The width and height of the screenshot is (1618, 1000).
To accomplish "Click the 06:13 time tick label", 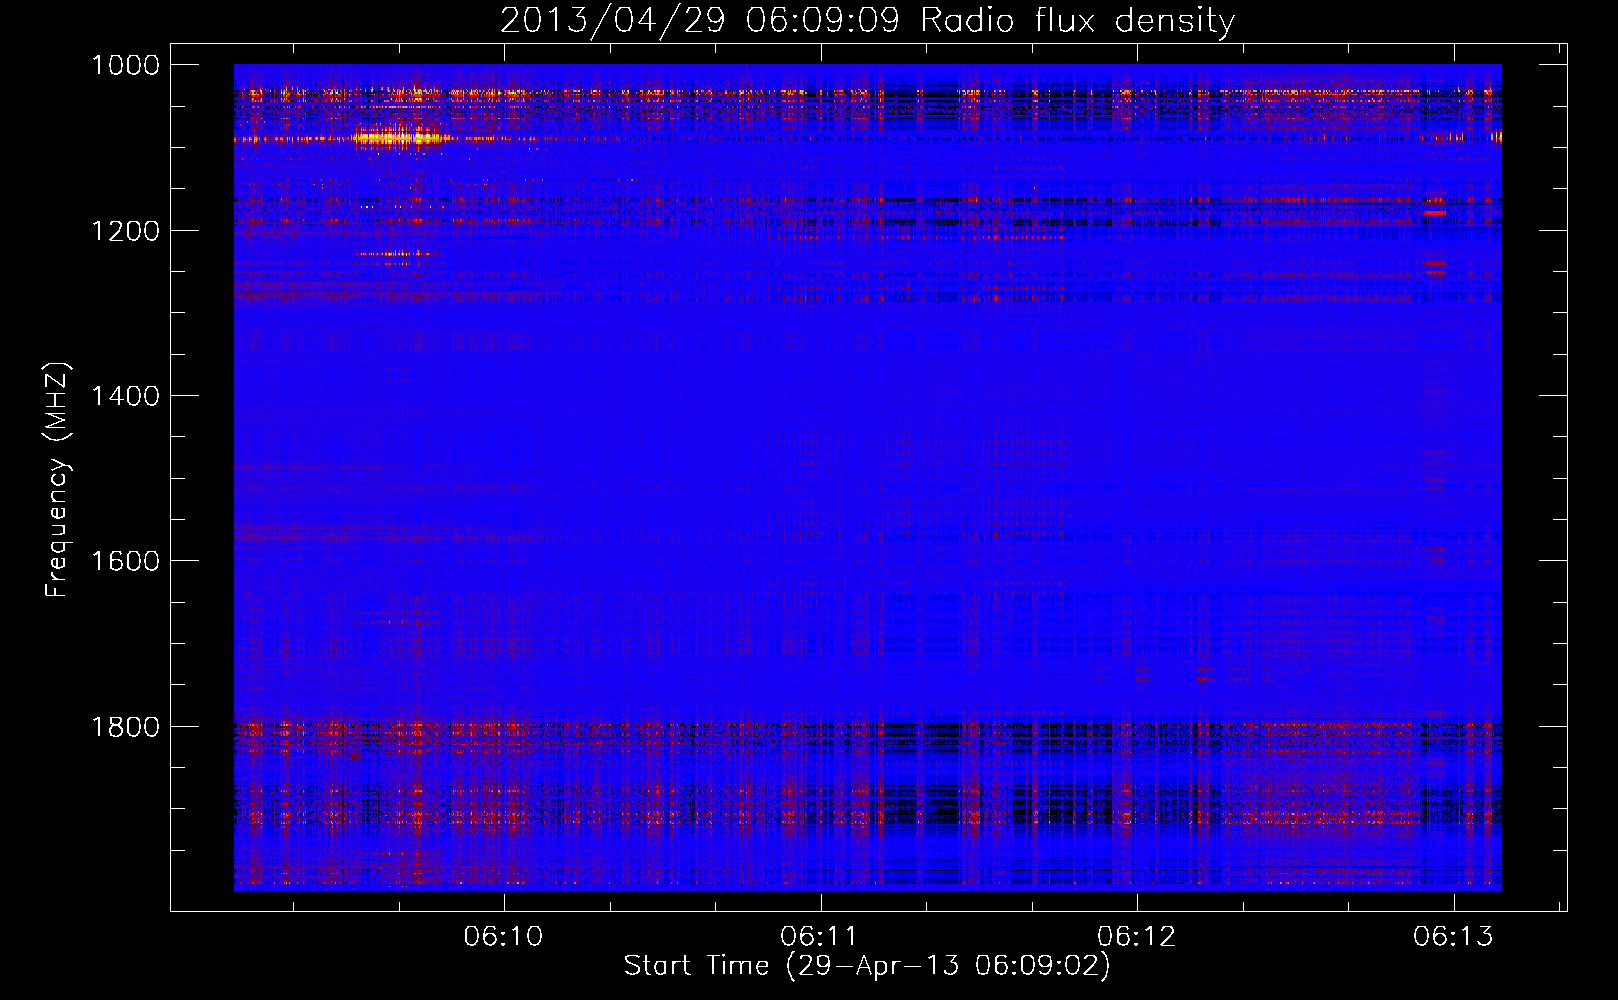I will (1453, 936).
